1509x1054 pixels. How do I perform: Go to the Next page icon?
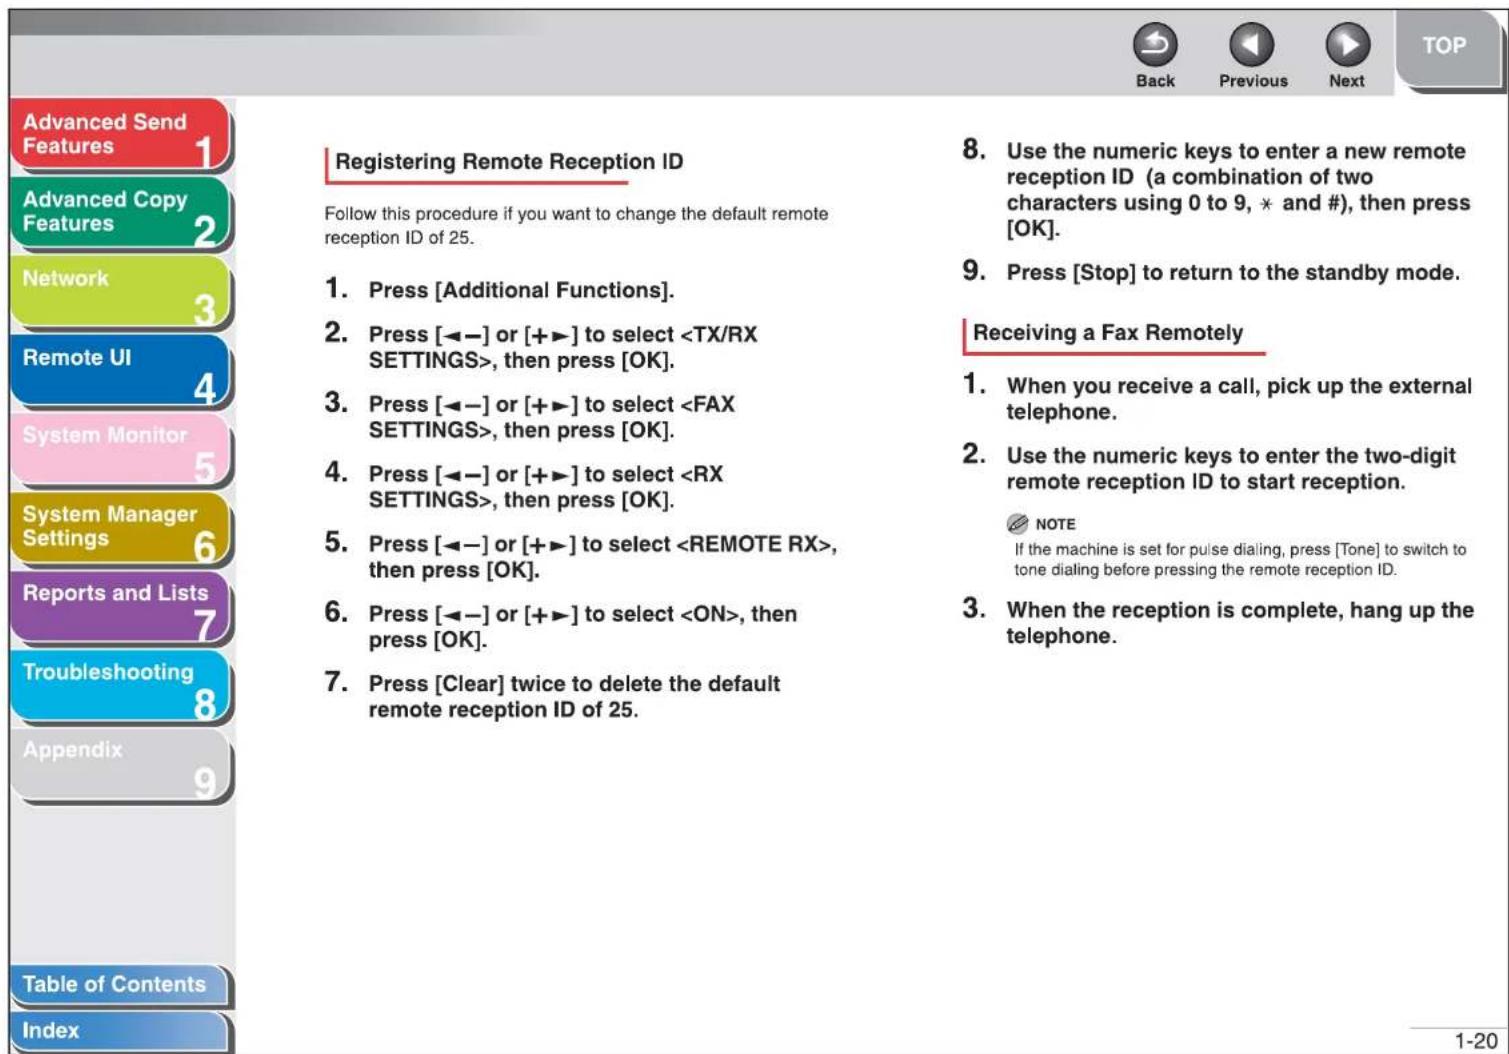pyautogui.click(x=1347, y=45)
